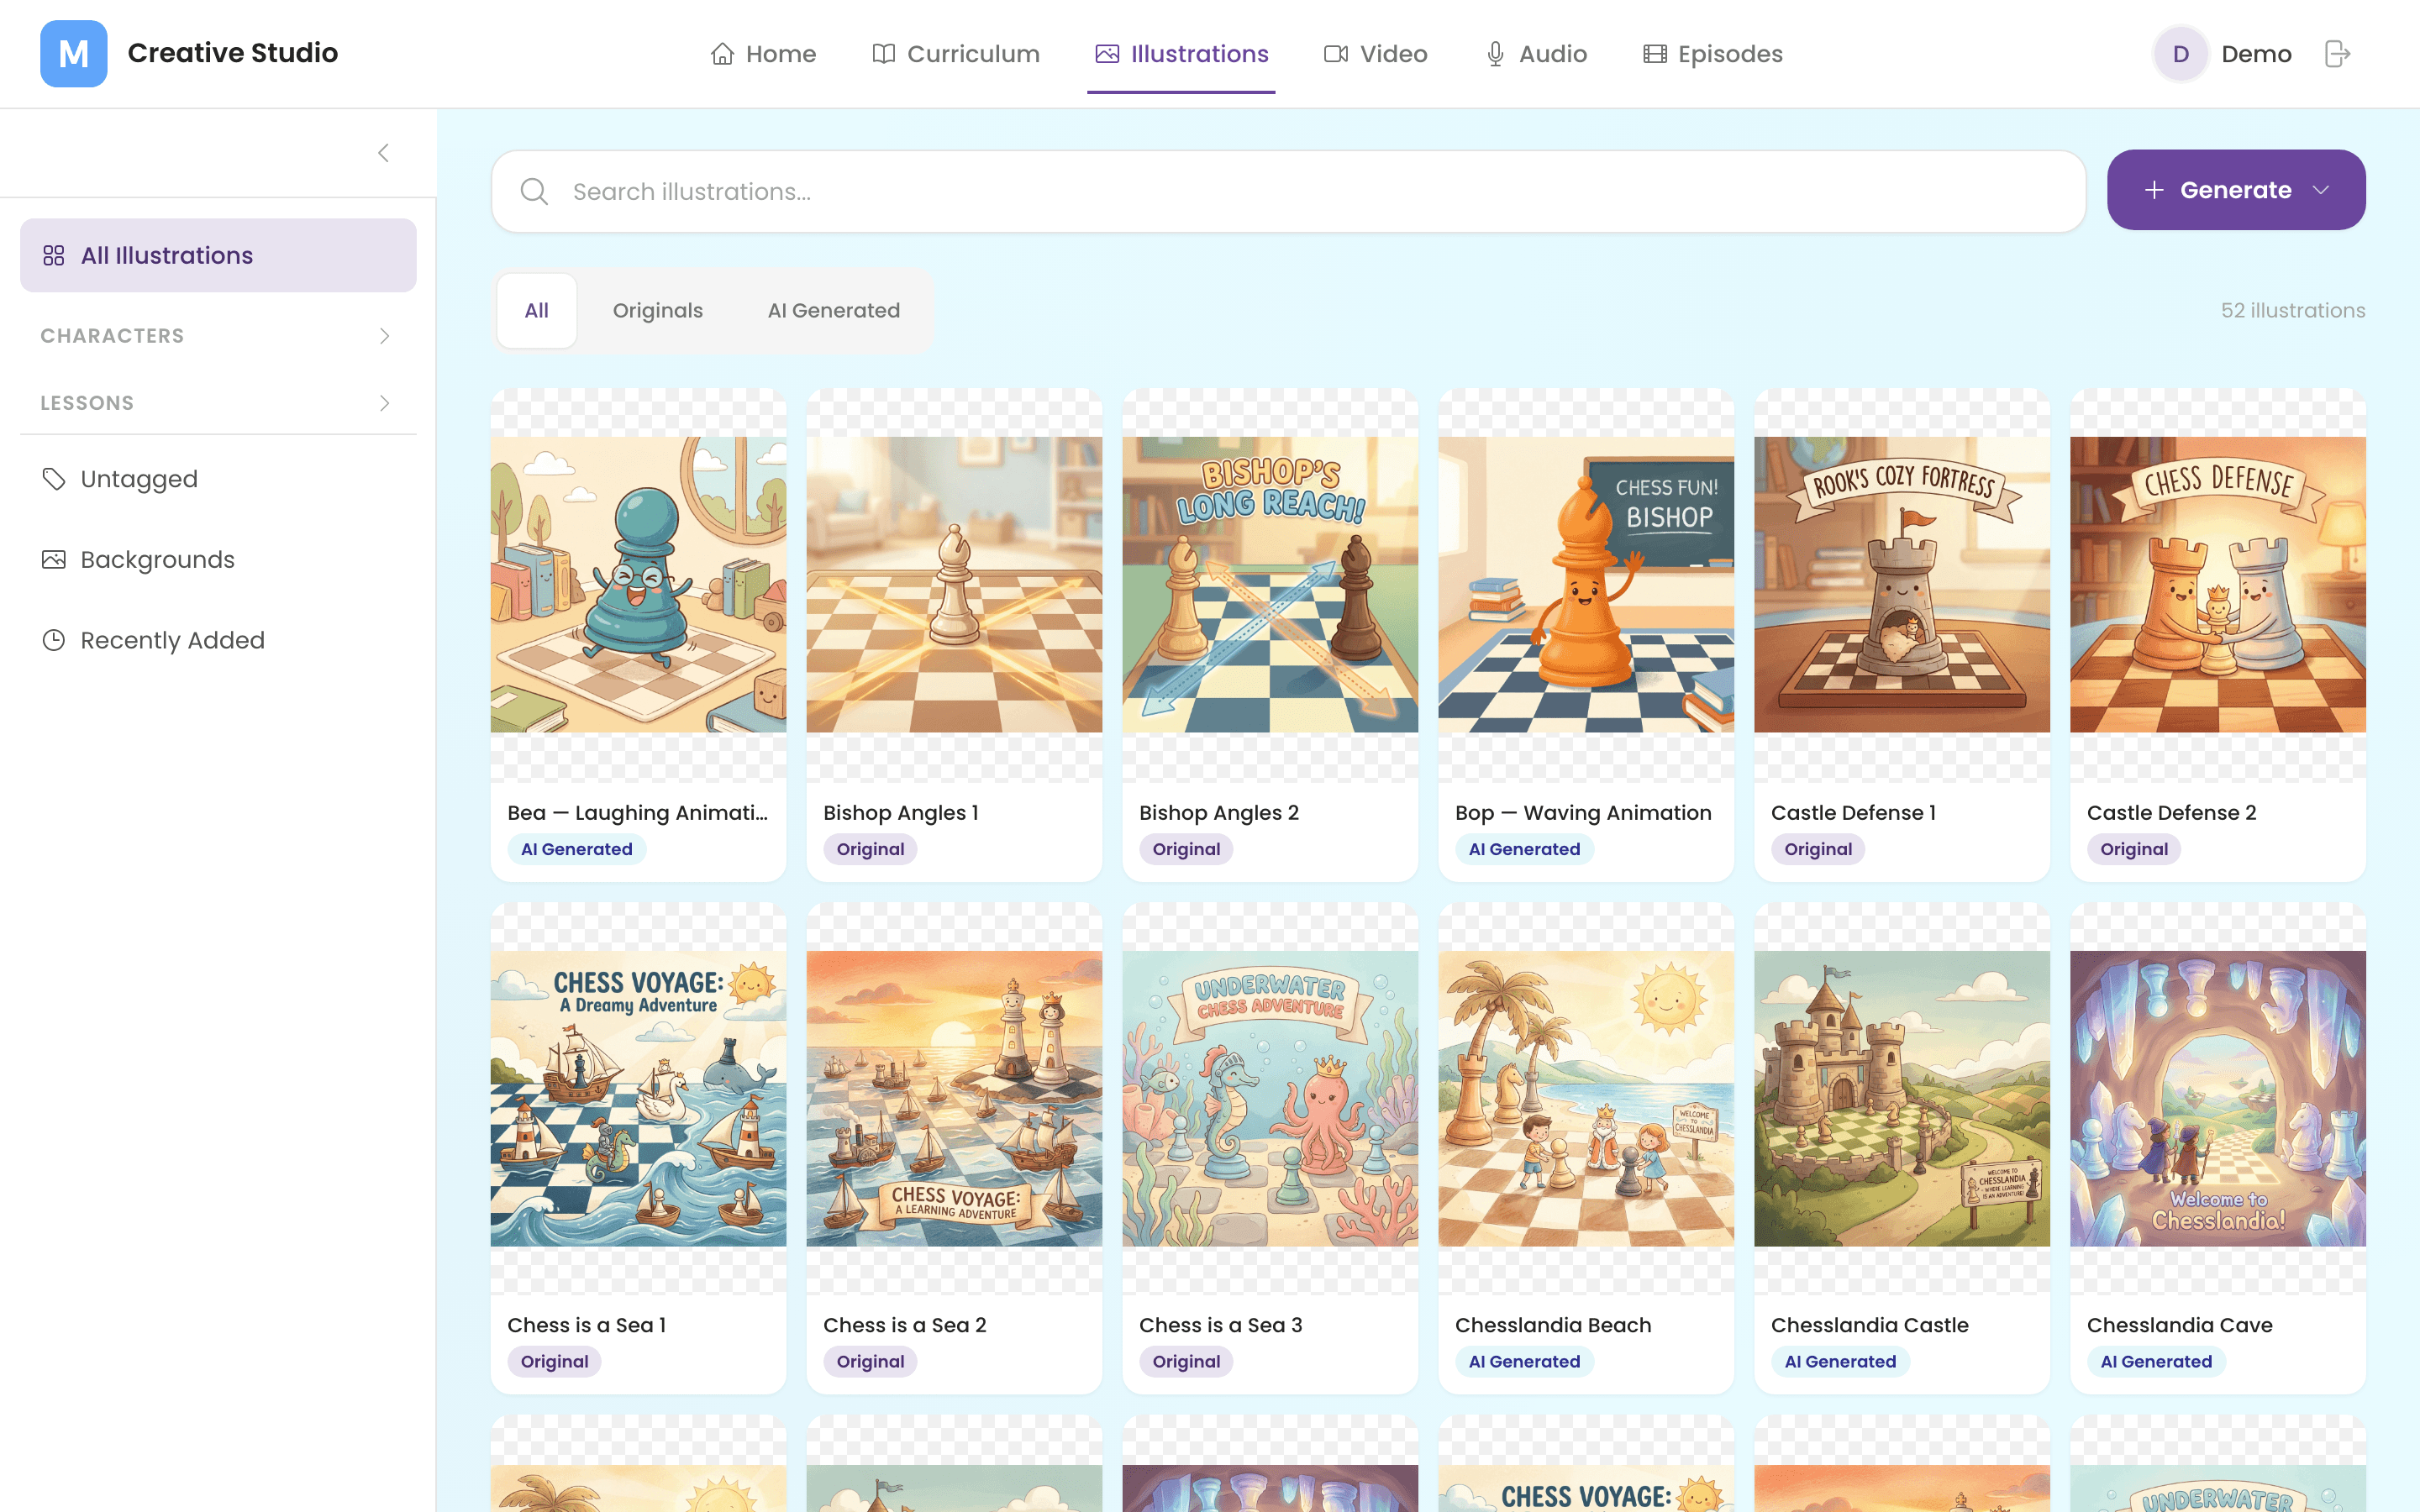
Task: Click the Video camera icon
Action: click(1336, 54)
